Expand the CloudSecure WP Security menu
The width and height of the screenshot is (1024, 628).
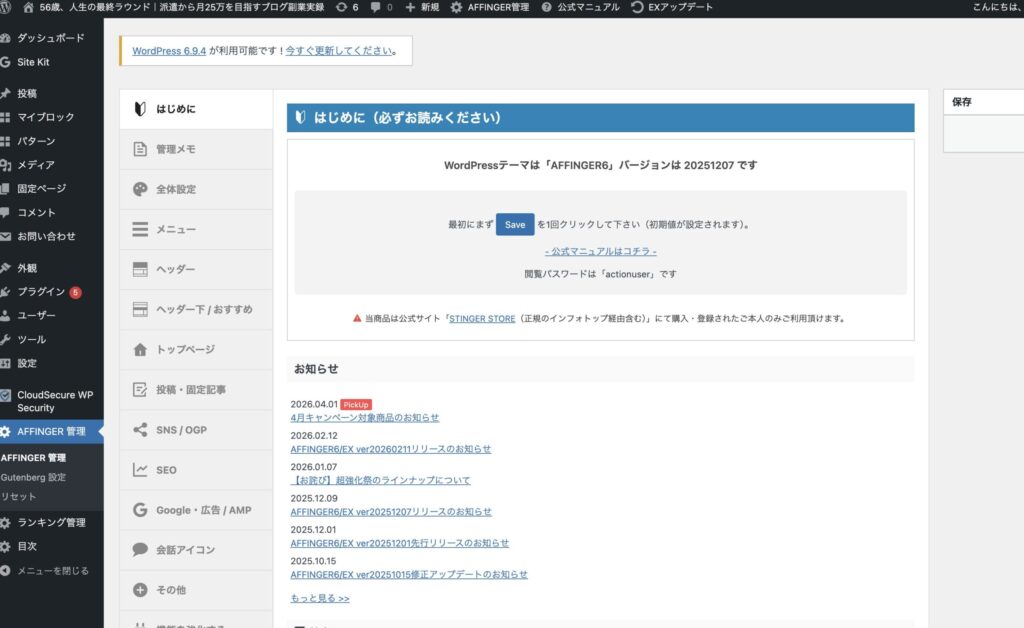pyautogui.click(x=50, y=401)
